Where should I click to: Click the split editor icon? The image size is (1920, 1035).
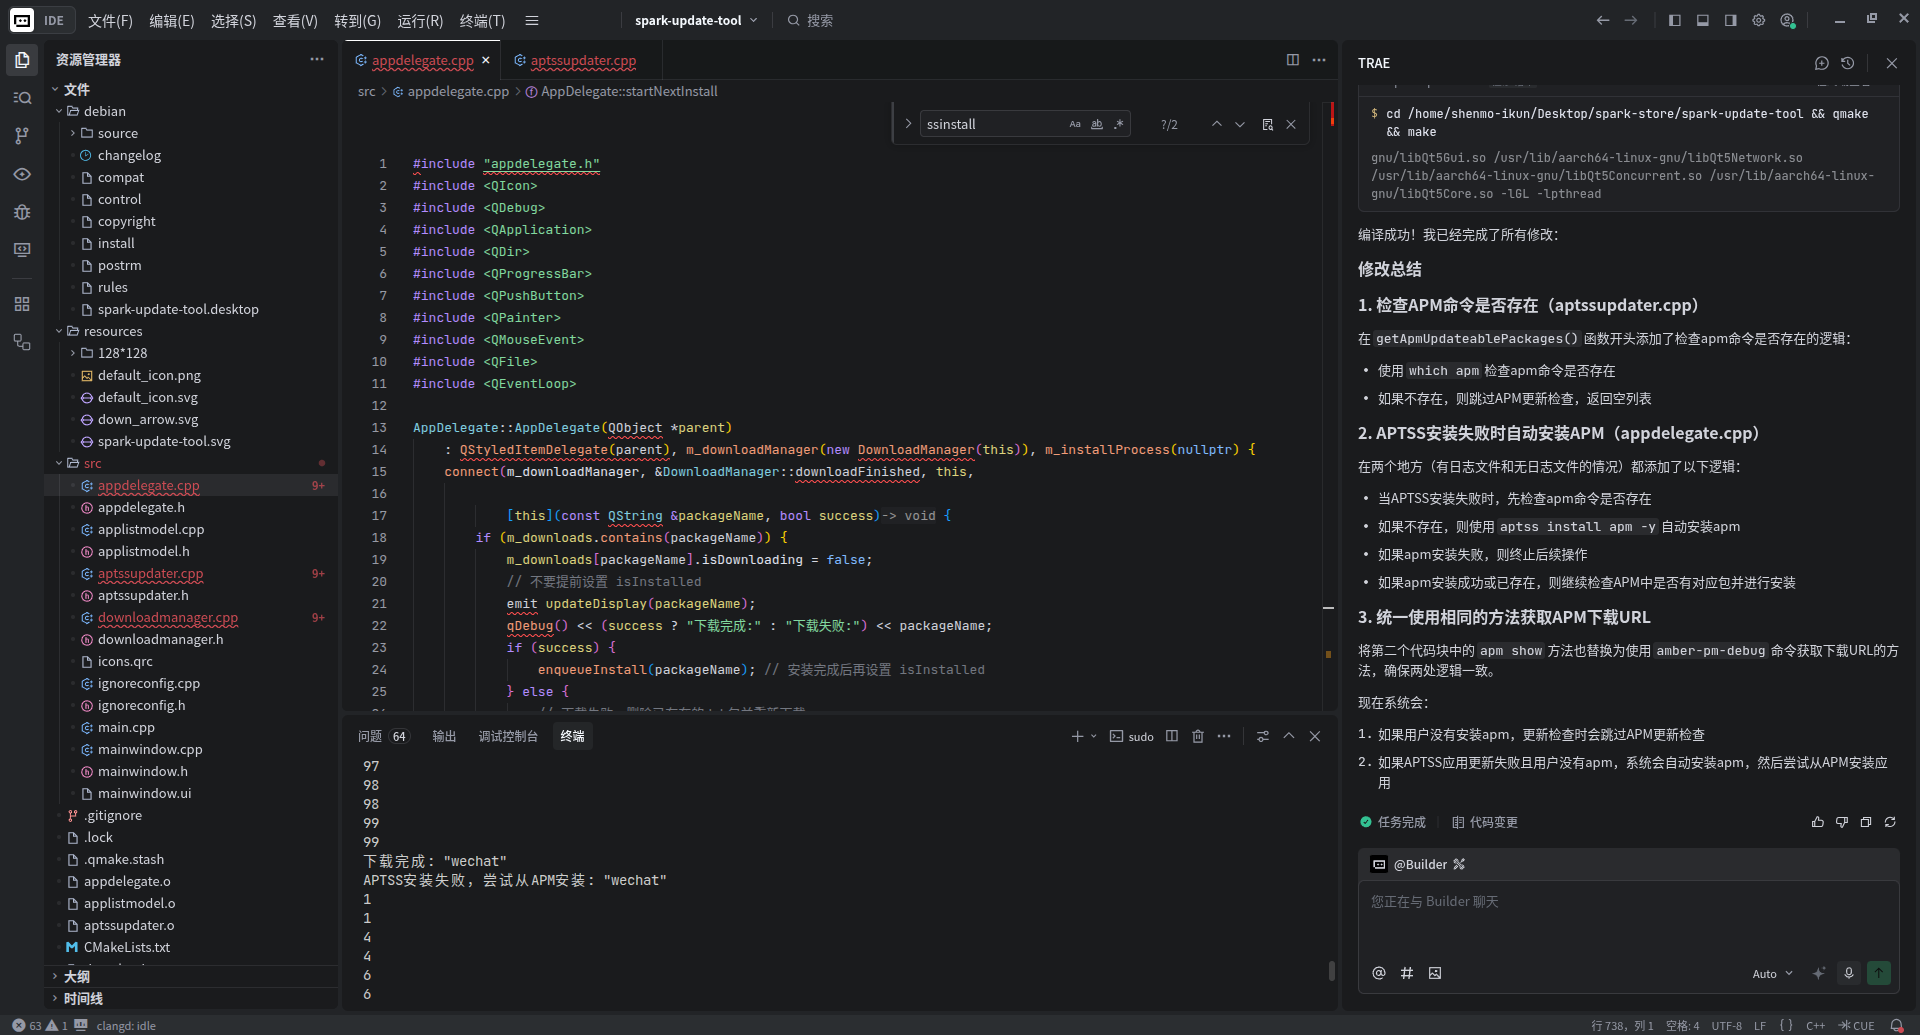click(x=1292, y=60)
